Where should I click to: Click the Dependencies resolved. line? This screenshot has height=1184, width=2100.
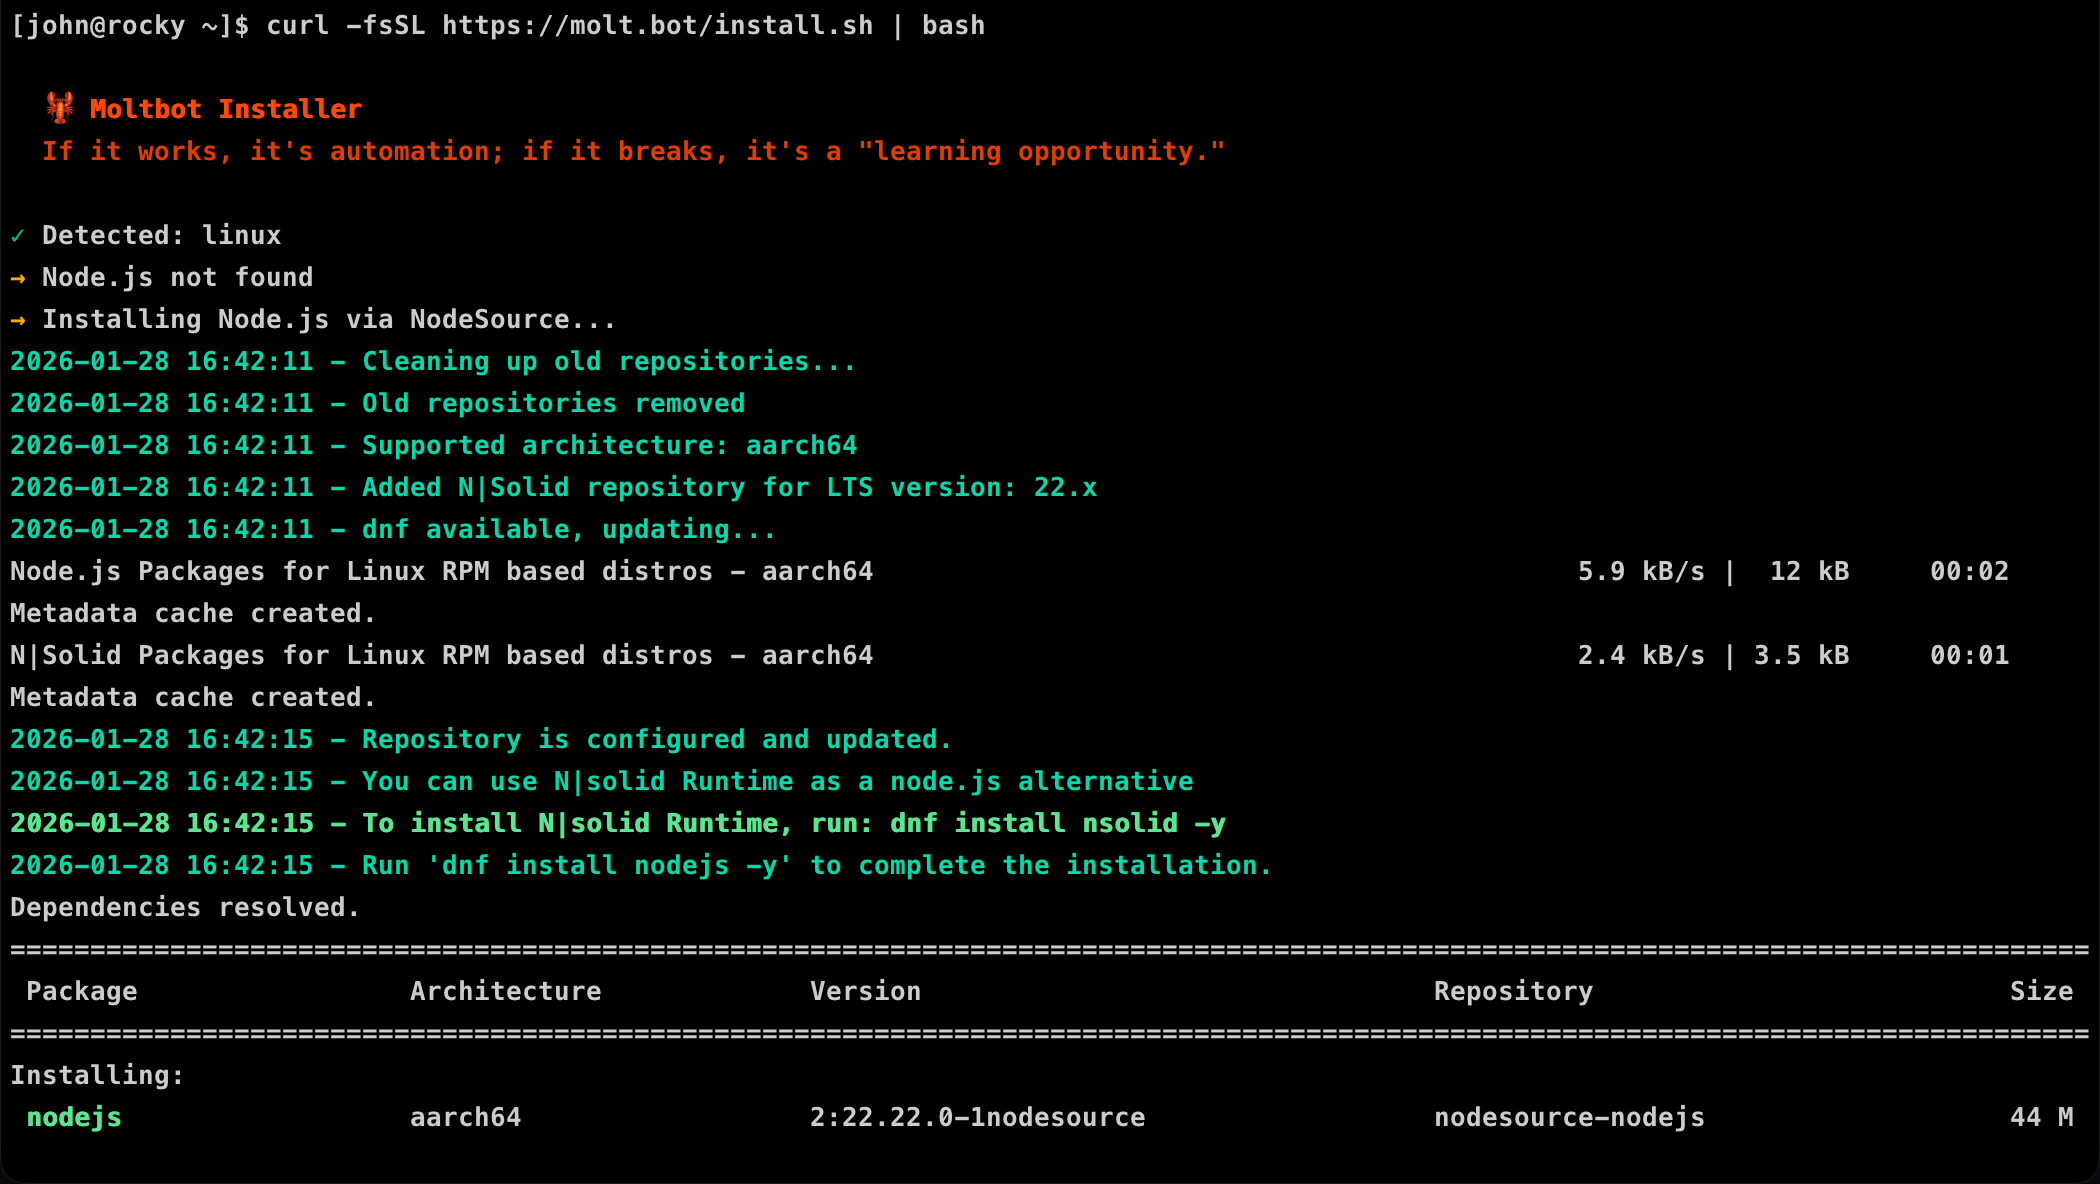click(x=185, y=907)
